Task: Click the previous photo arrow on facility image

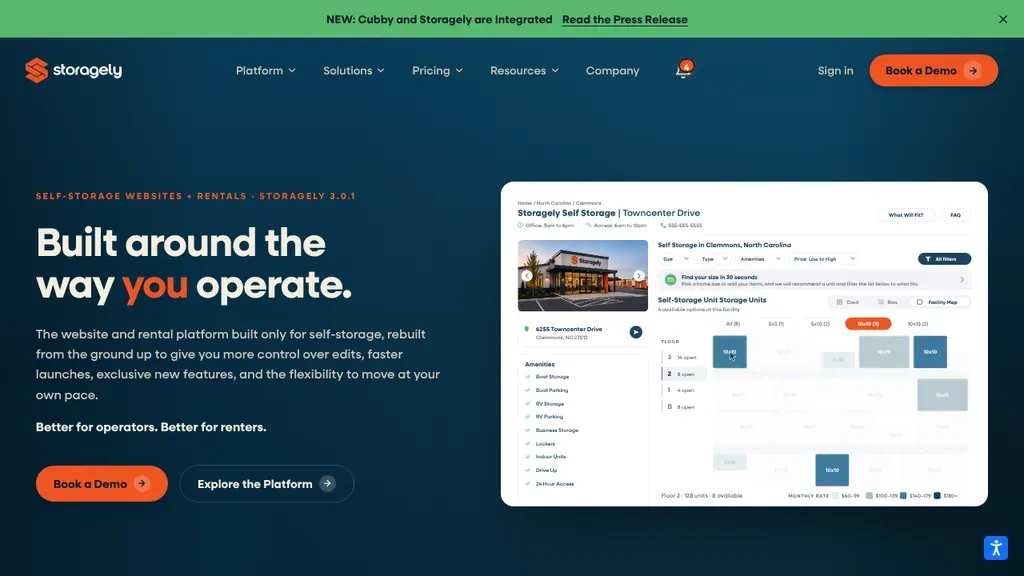Action: (x=527, y=276)
